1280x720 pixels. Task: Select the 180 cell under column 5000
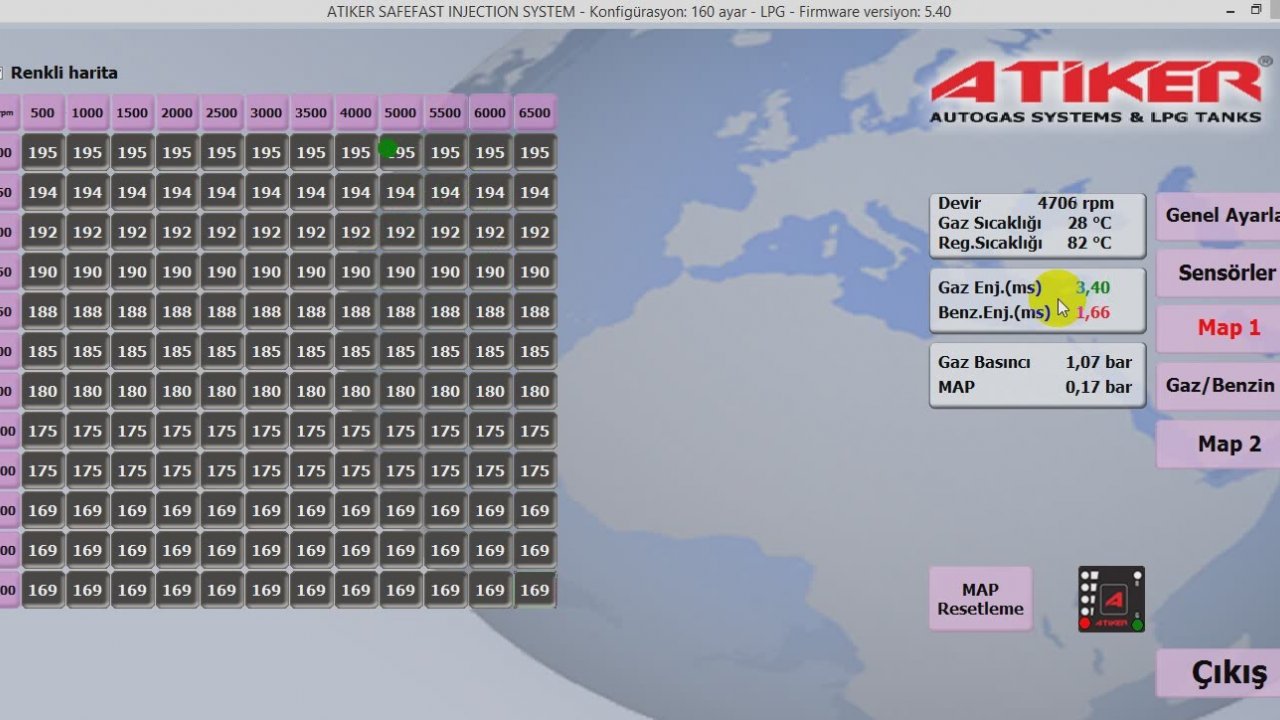point(400,391)
